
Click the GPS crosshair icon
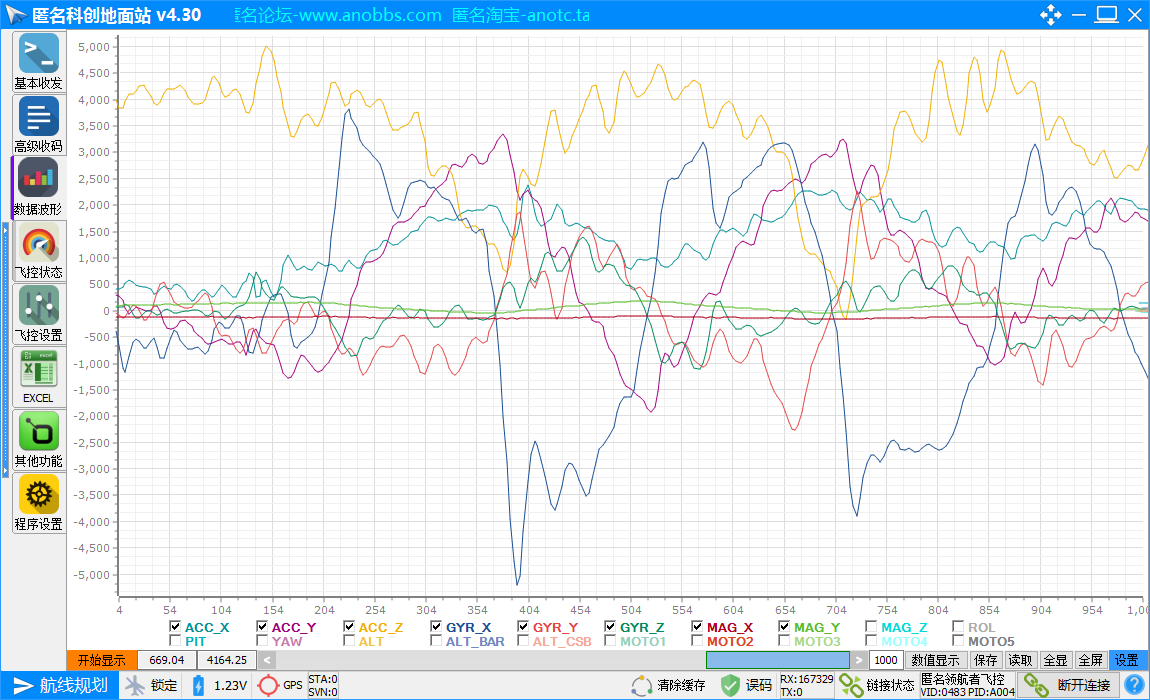tap(268, 685)
